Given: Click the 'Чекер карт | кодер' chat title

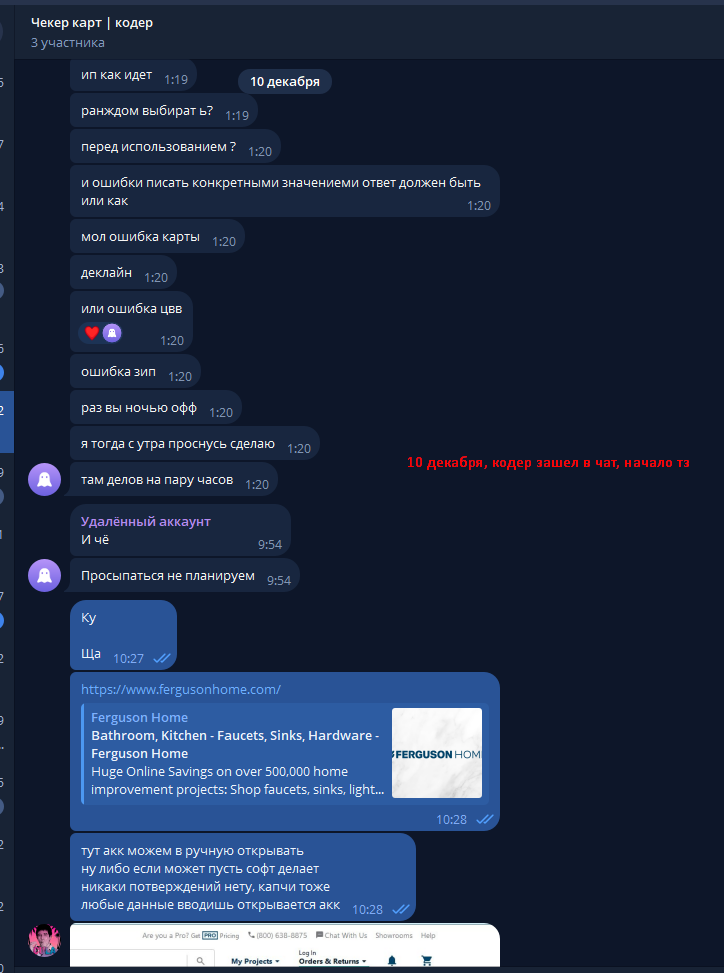Looking at the screenshot, I should (x=92, y=23).
